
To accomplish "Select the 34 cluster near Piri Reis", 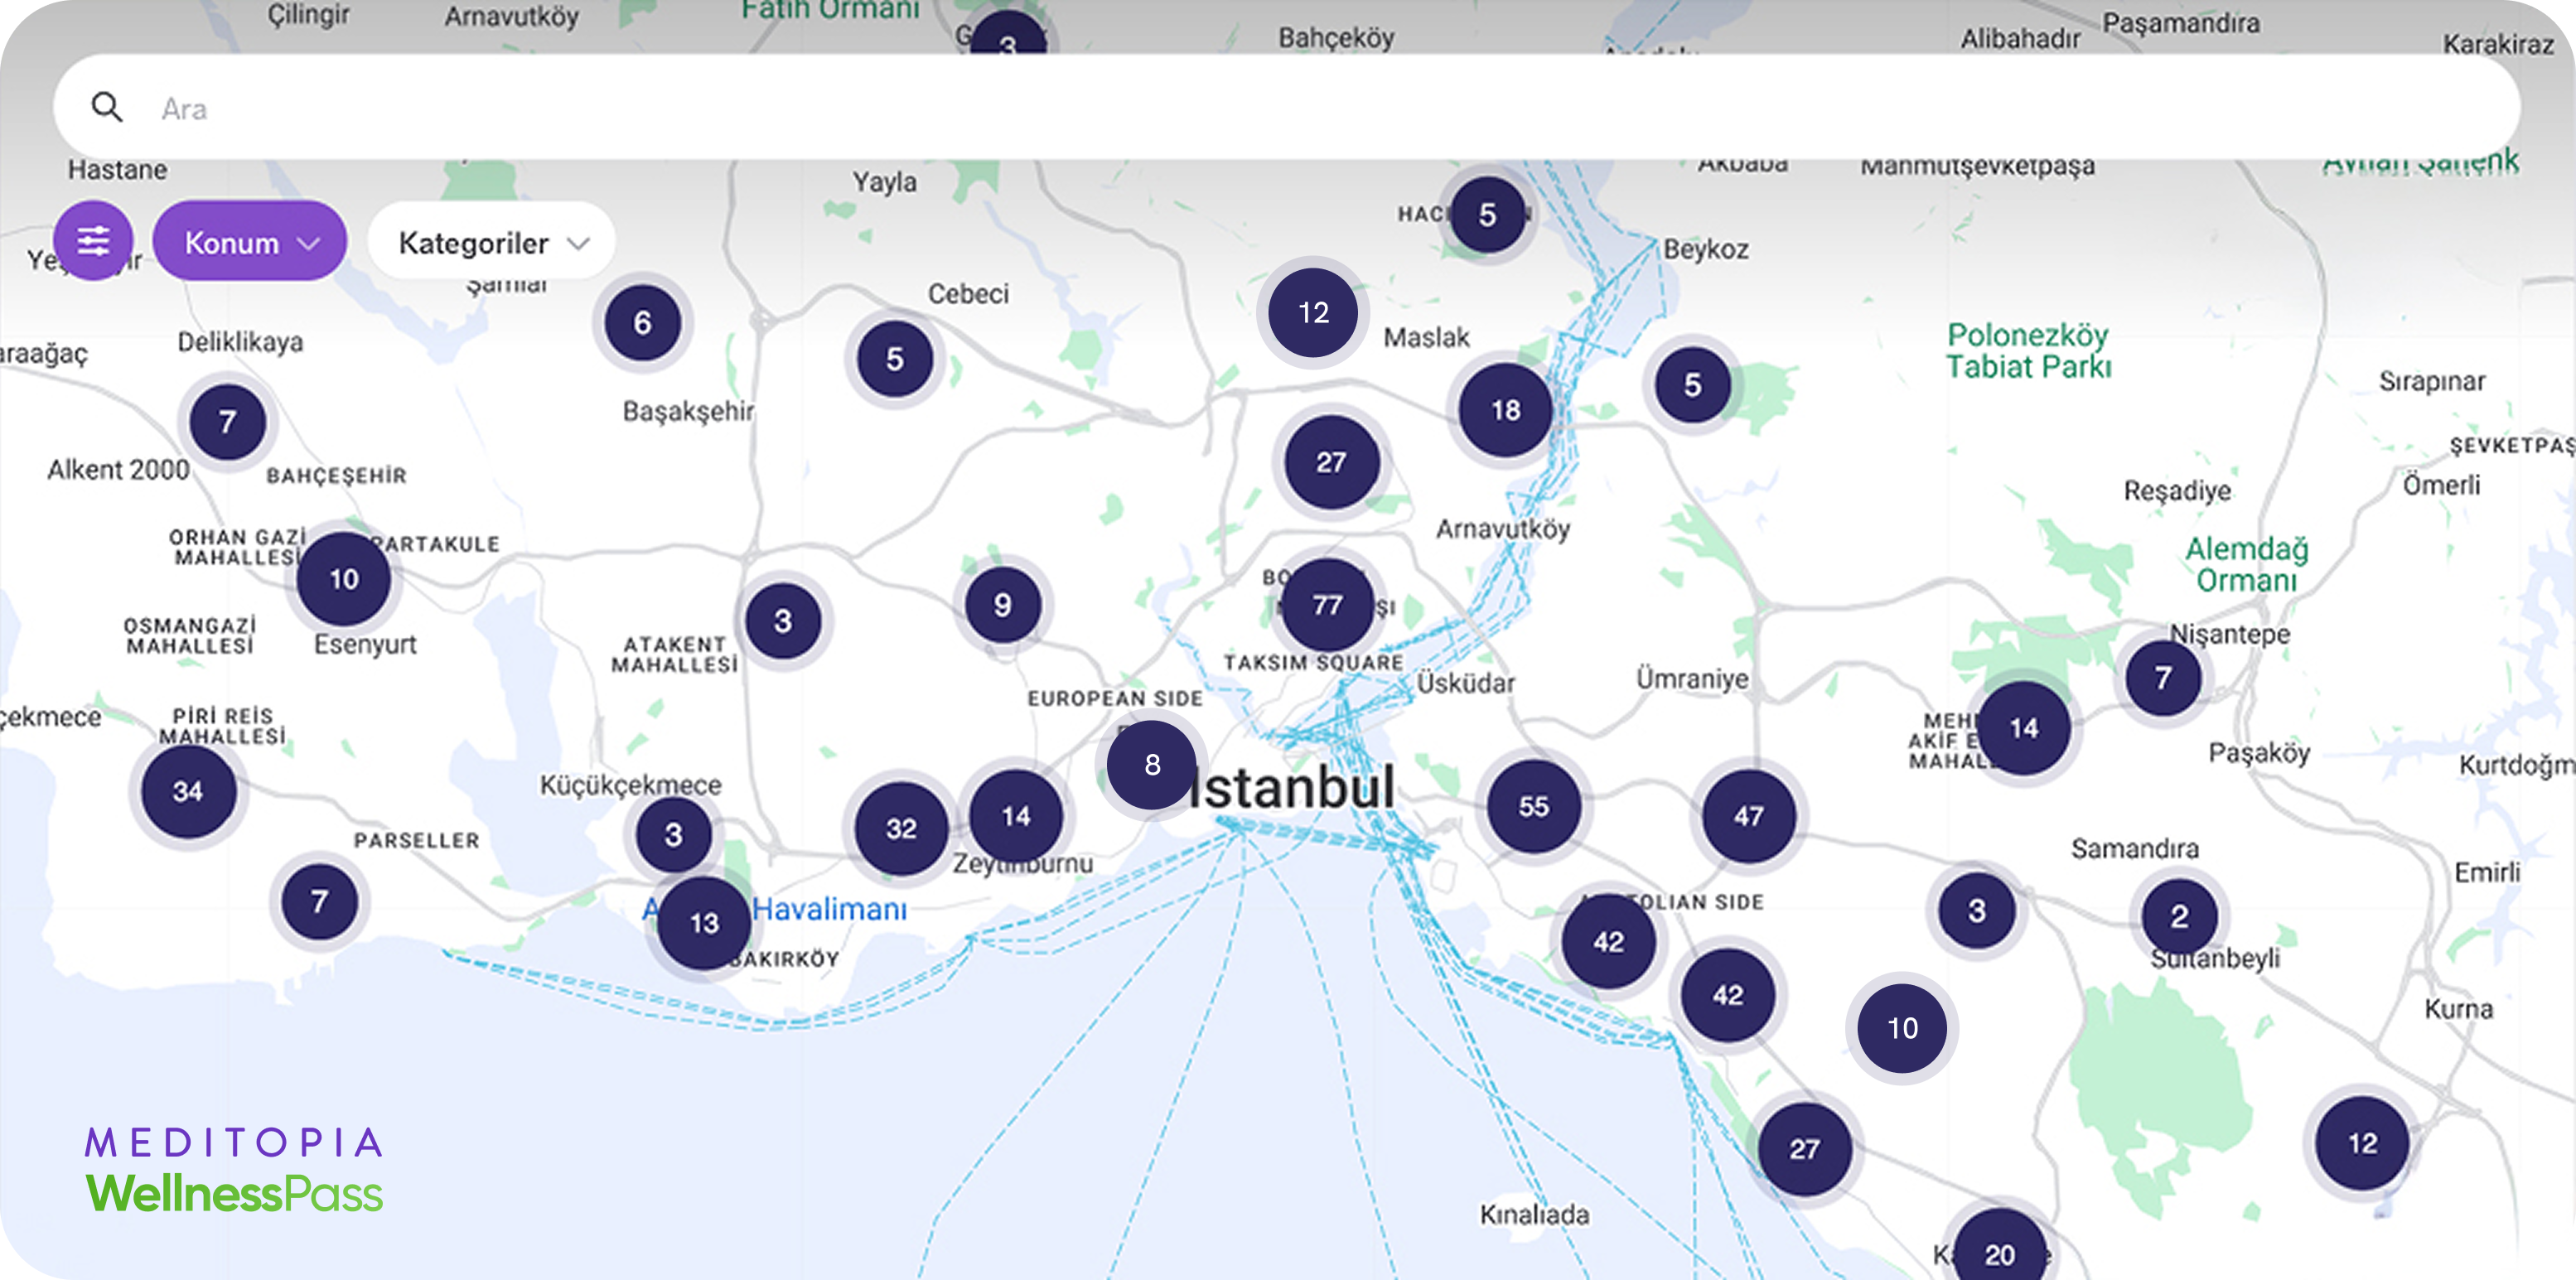I will tap(188, 791).
